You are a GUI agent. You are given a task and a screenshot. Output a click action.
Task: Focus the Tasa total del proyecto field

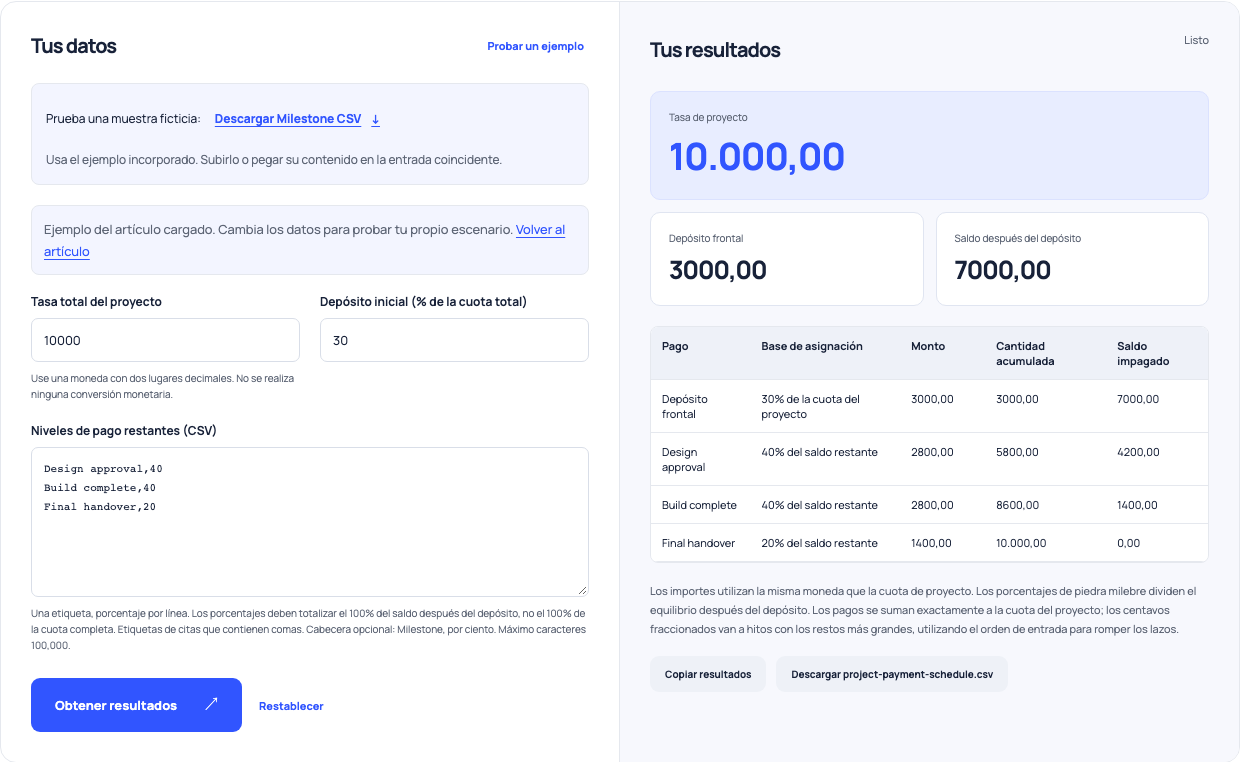[165, 340]
